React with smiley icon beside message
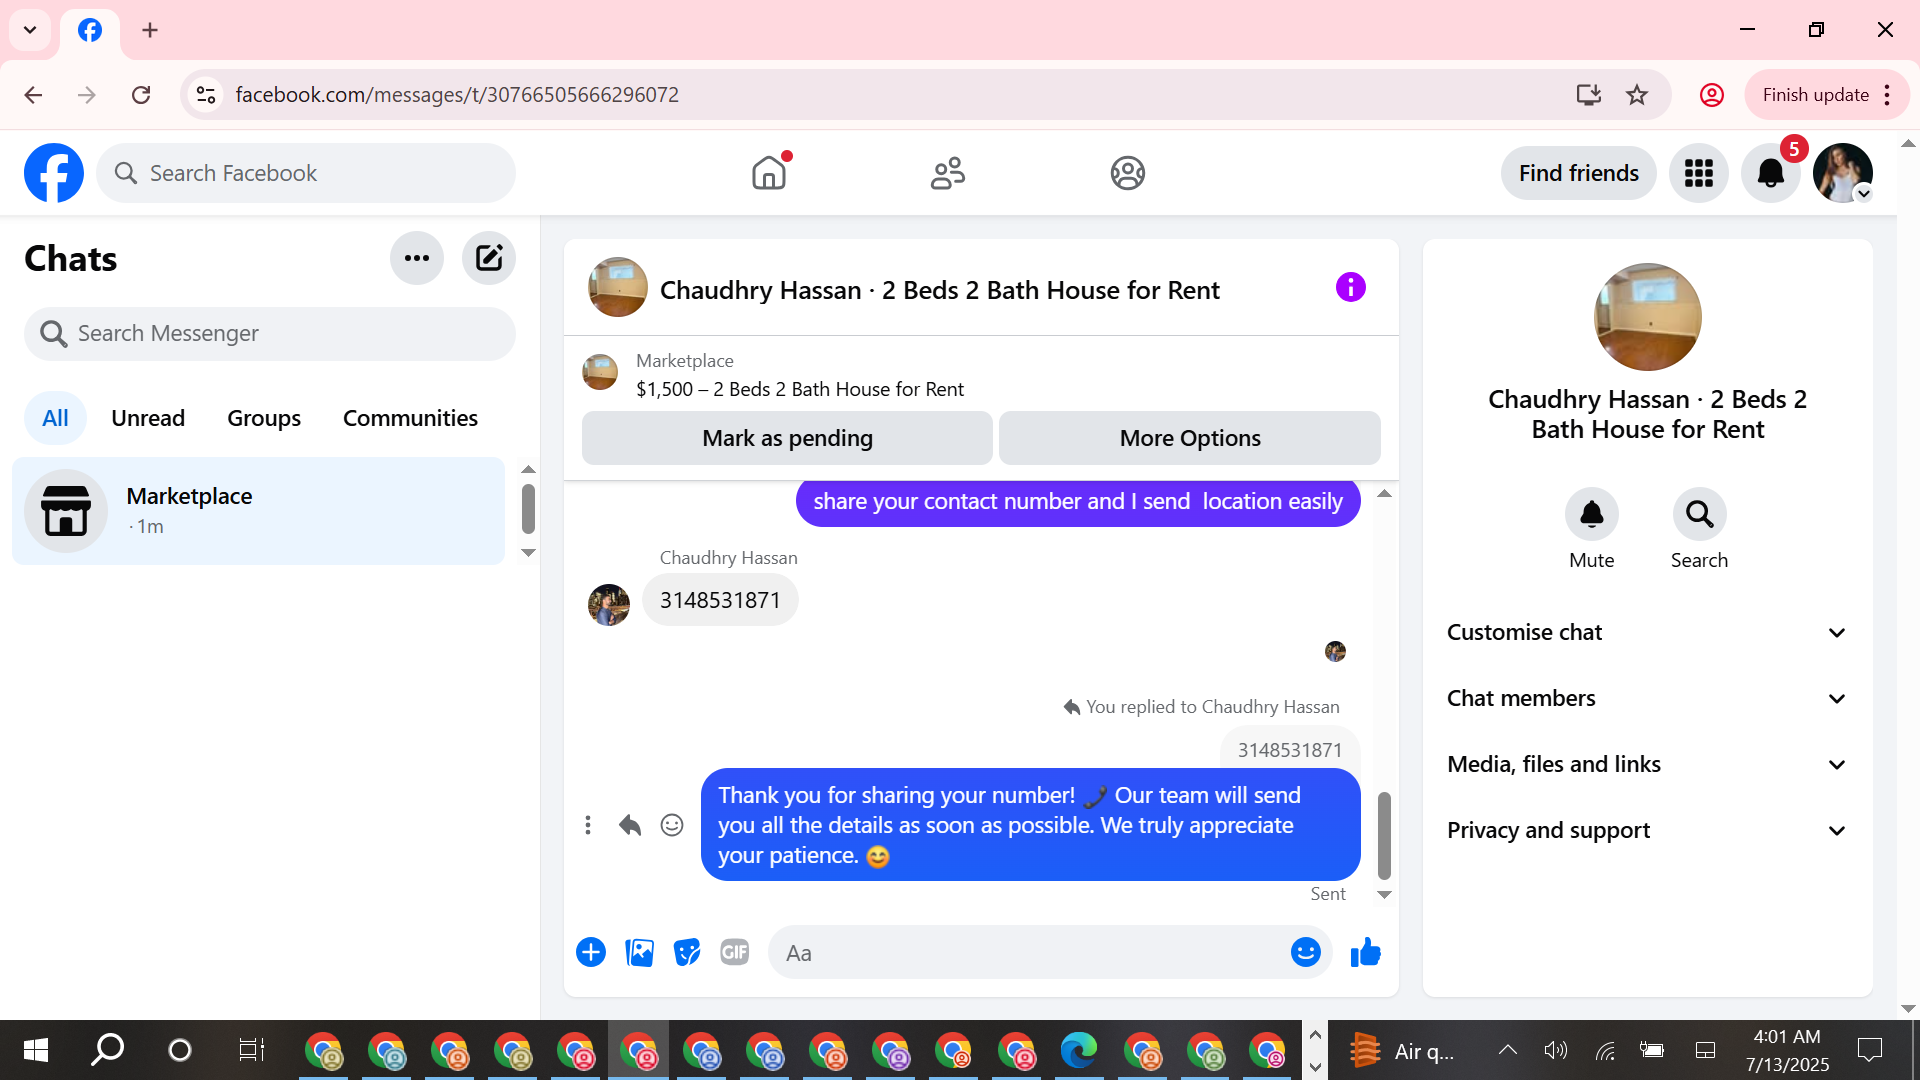 (x=672, y=825)
